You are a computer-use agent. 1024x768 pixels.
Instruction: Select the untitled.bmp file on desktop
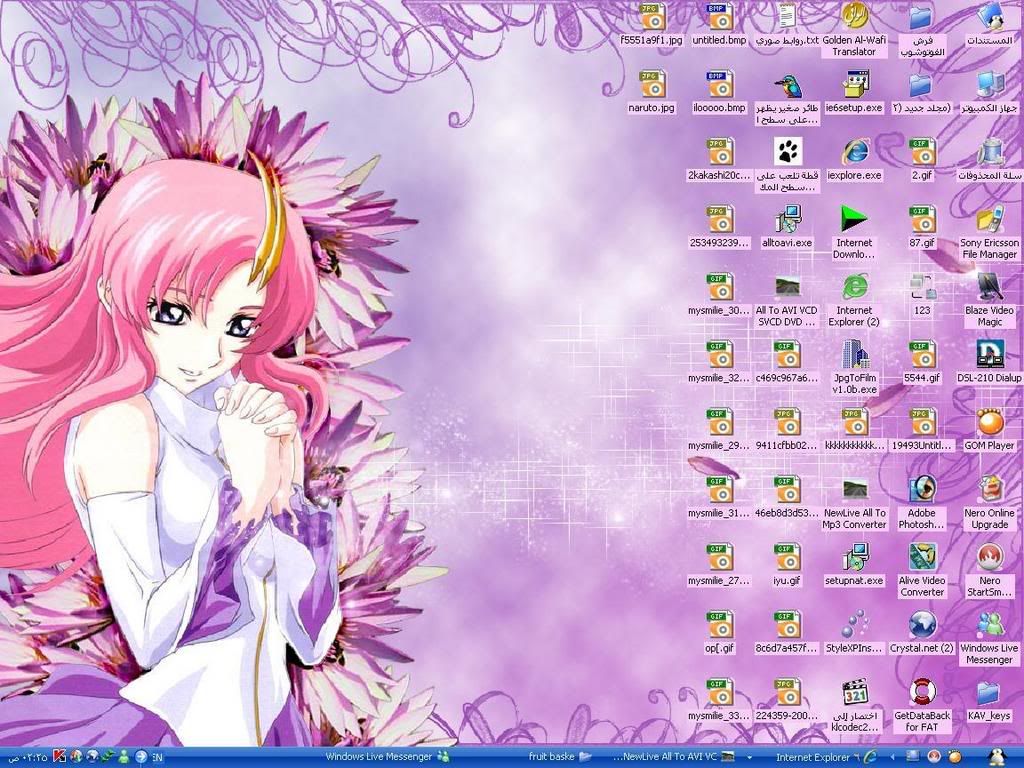719,17
